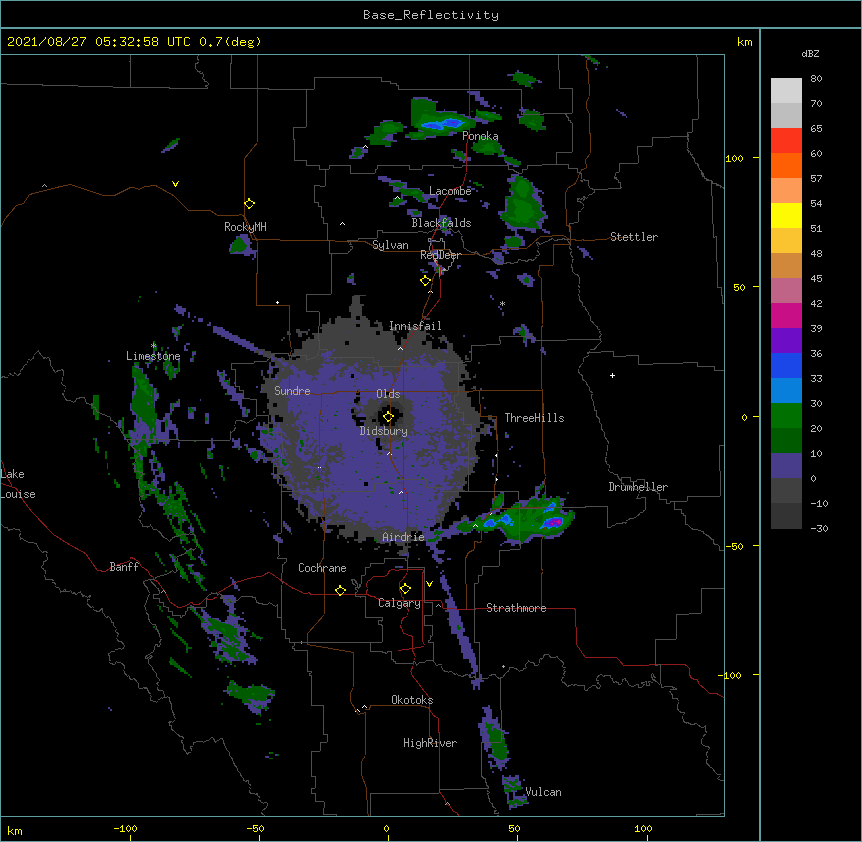Click the ThreeHills city label

pyautogui.click(x=534, y=418)
